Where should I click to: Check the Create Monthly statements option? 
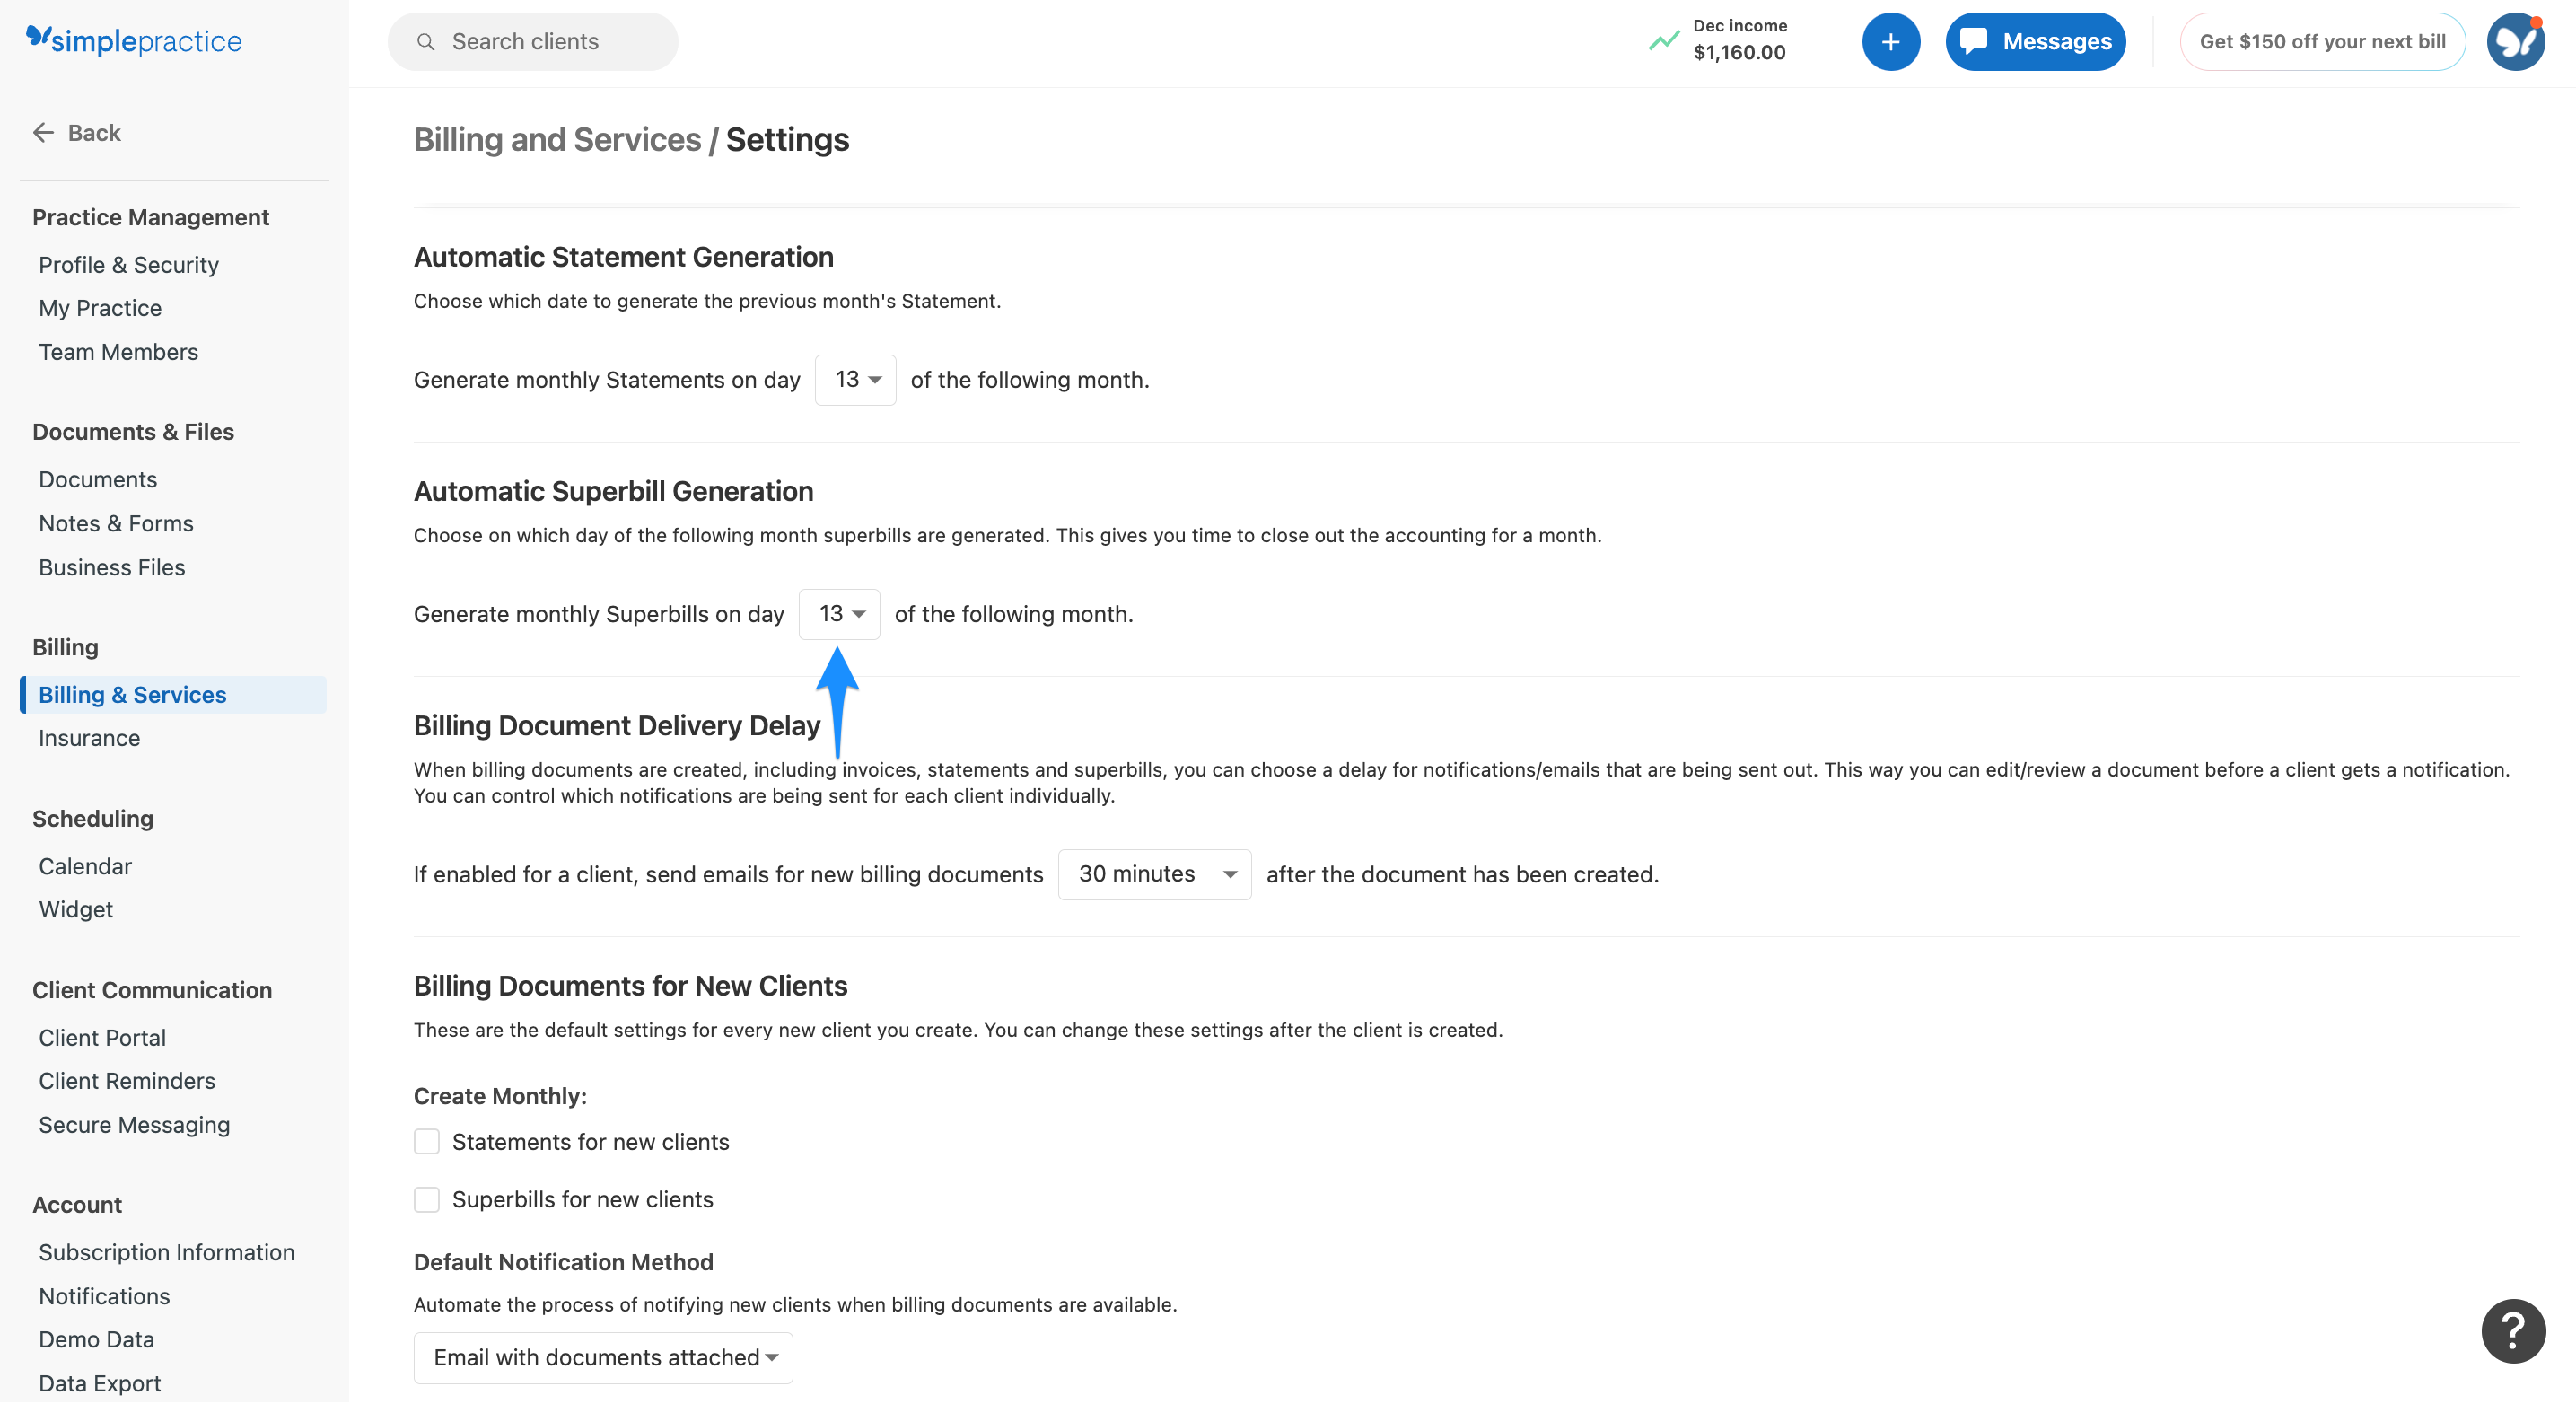427,1141
